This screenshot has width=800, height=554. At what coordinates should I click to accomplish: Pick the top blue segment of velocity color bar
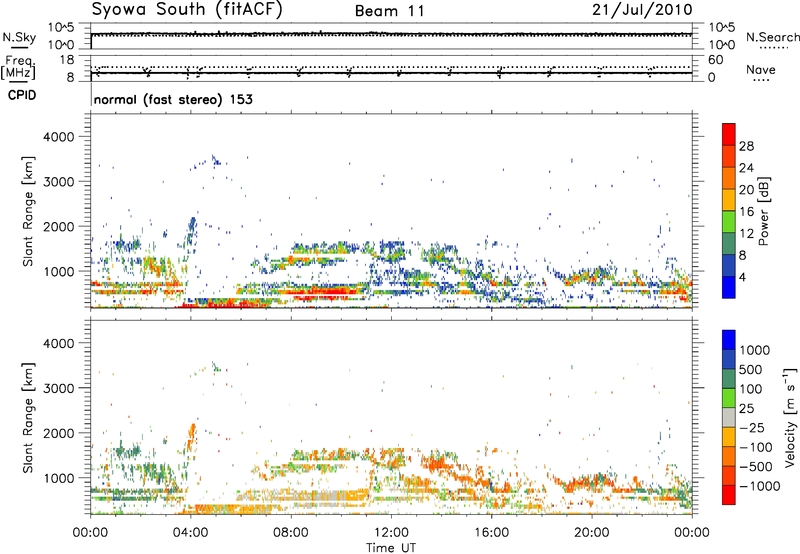[728, 340]
